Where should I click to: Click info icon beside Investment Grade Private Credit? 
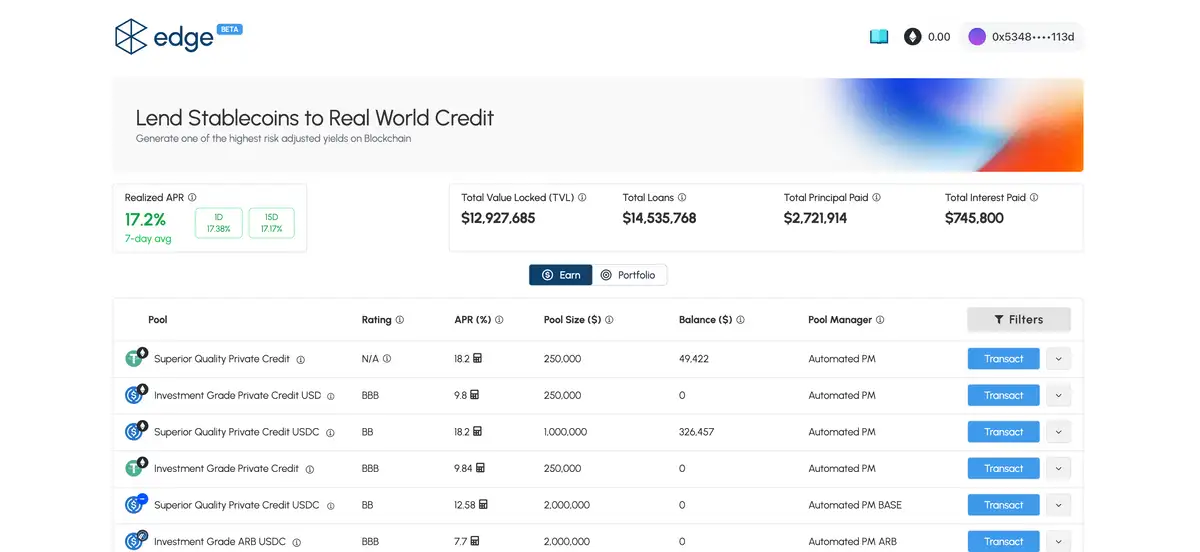tap(309, 469)
